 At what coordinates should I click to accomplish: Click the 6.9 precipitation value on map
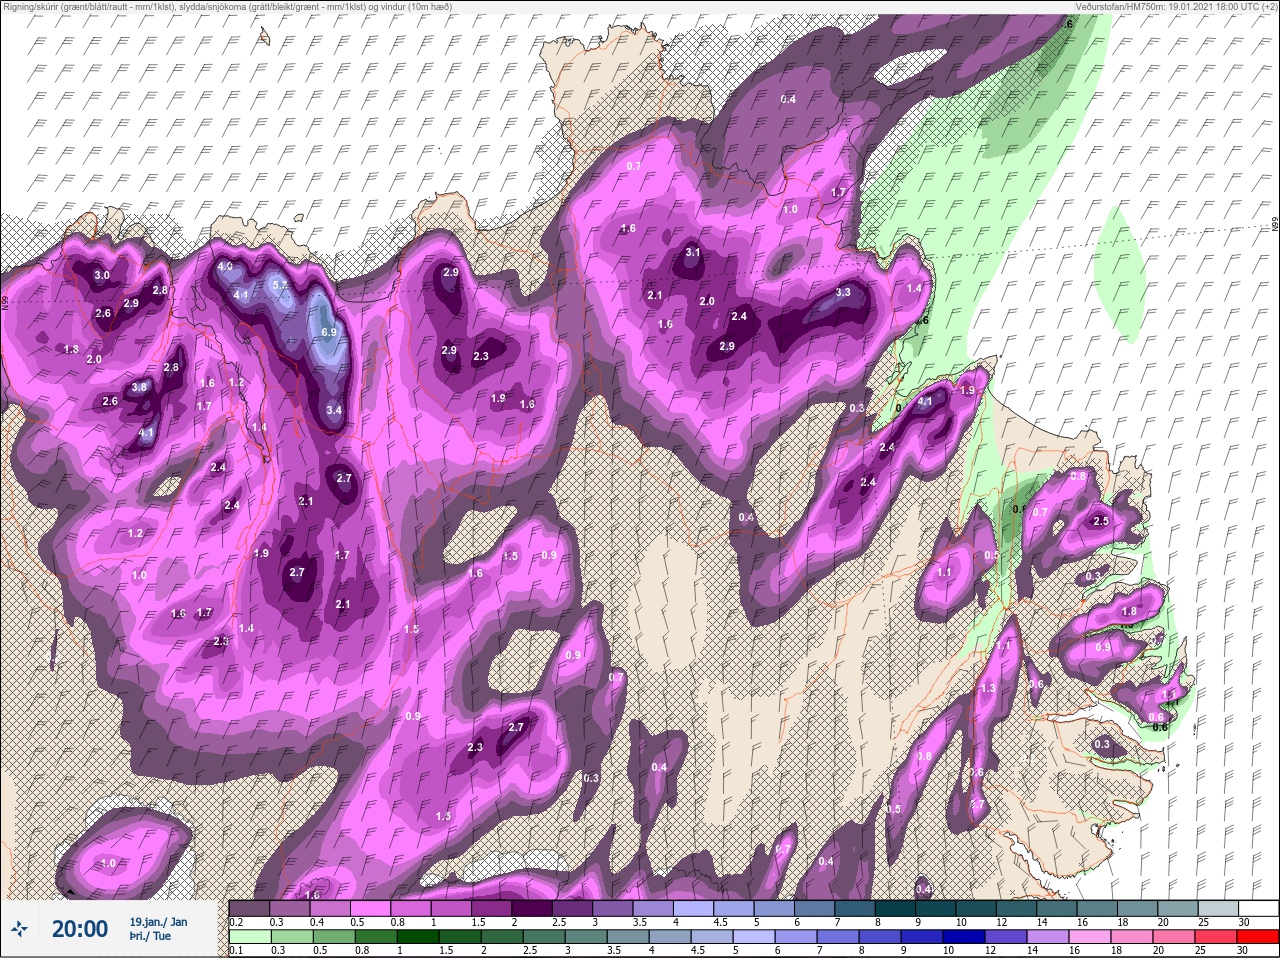330,331
